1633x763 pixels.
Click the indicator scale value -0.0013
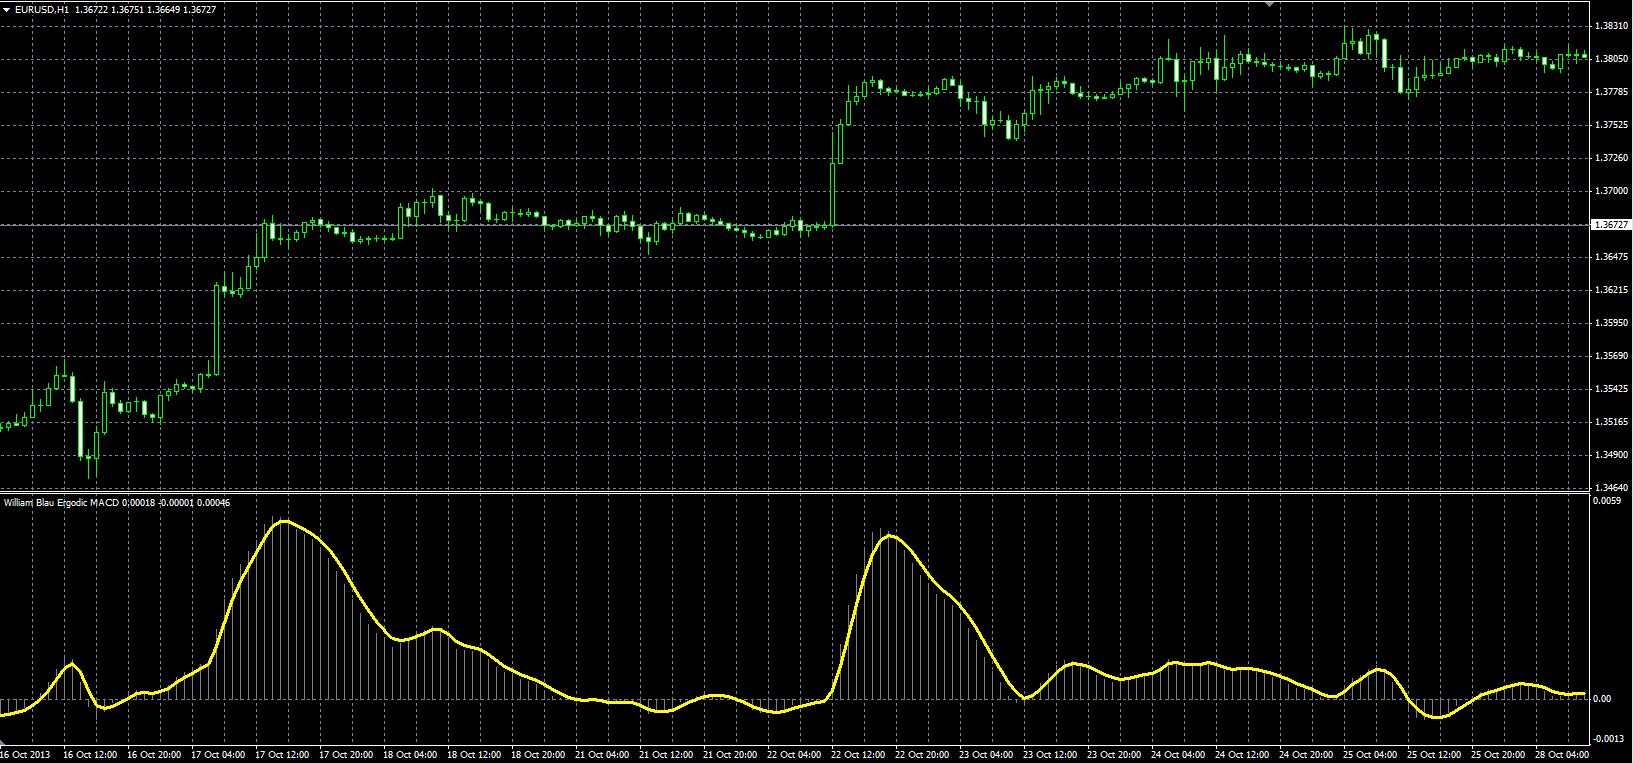(x=1608, y=739)
